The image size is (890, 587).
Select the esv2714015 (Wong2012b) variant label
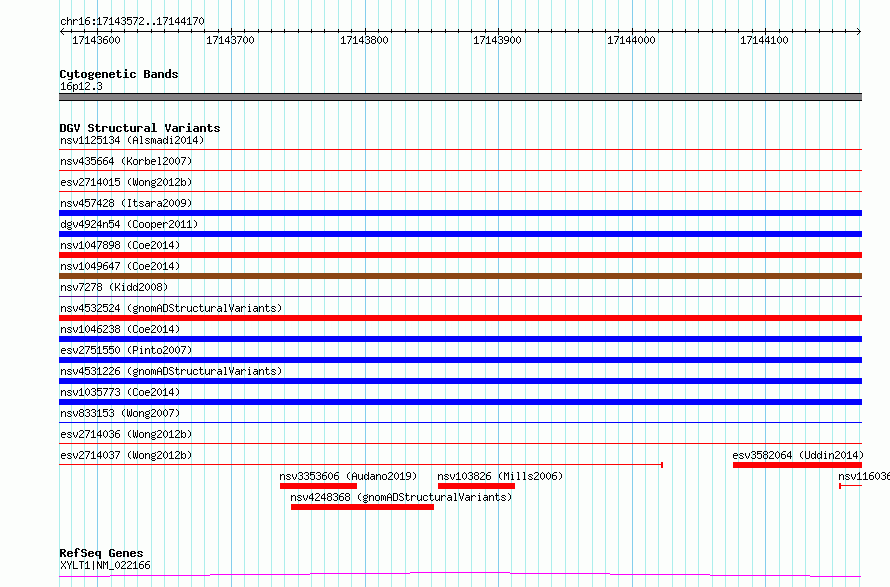(126, 182)
